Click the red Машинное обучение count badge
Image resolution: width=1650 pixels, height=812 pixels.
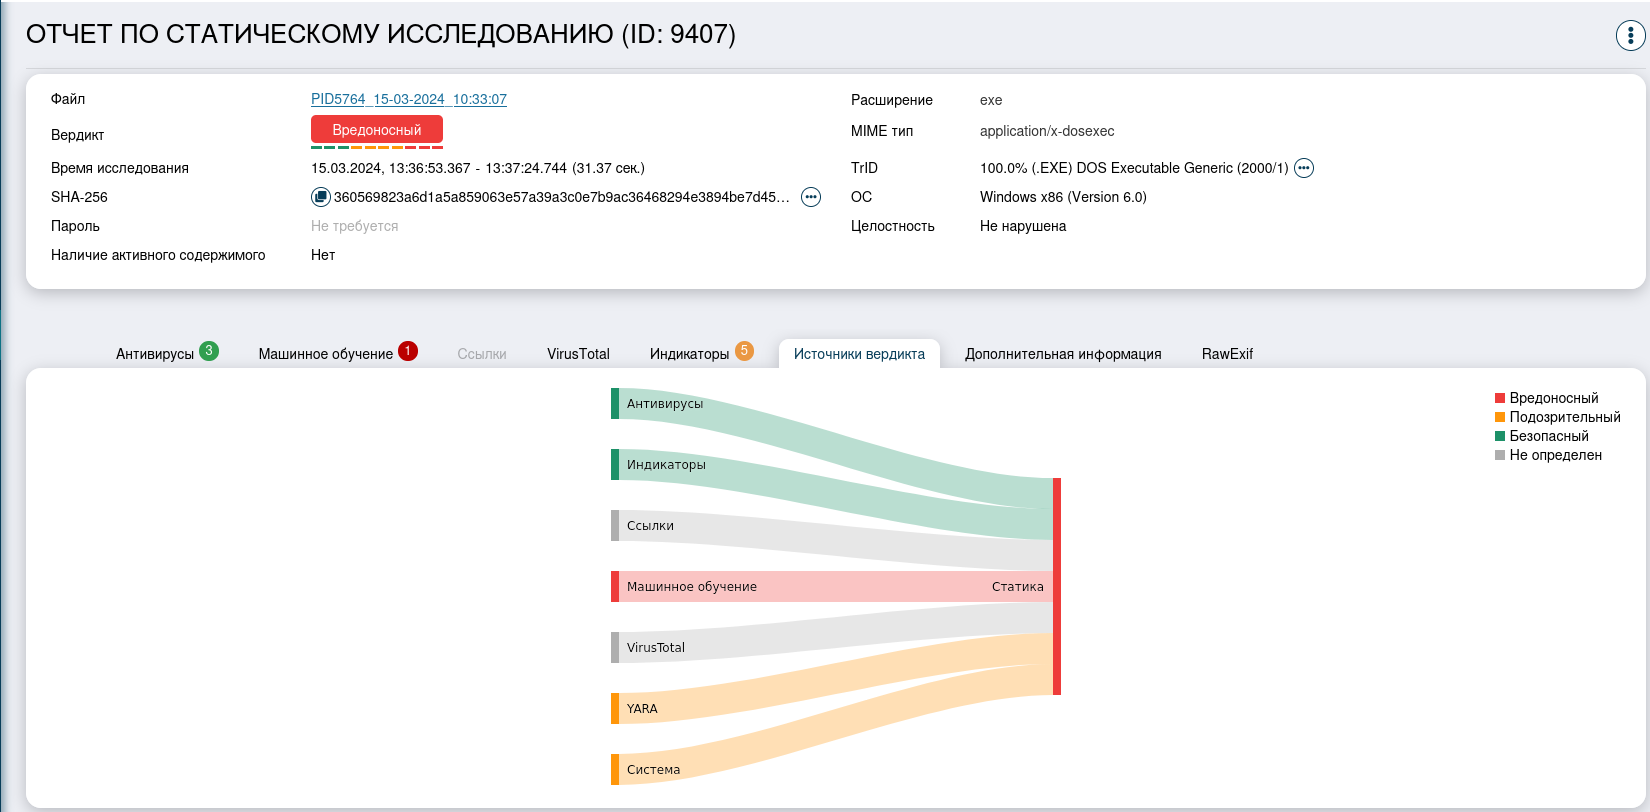point(407,351)
